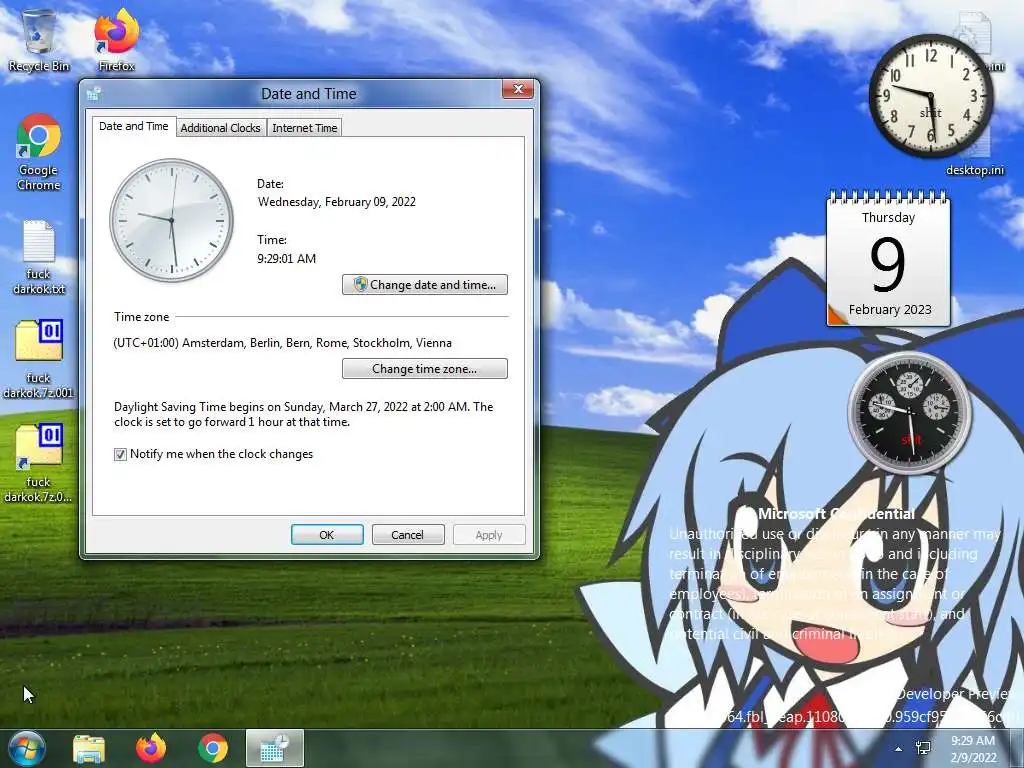Click the calendar gadget showing Thursday 9
Screen dimensions: 1024x768
point(888,259)
